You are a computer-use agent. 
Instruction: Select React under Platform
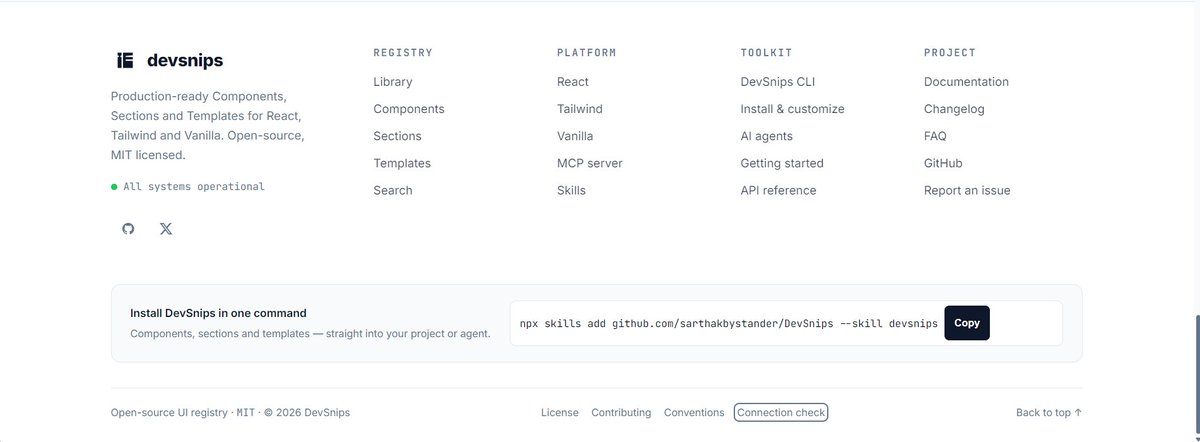pyautogui.click(x=573, y=82)
